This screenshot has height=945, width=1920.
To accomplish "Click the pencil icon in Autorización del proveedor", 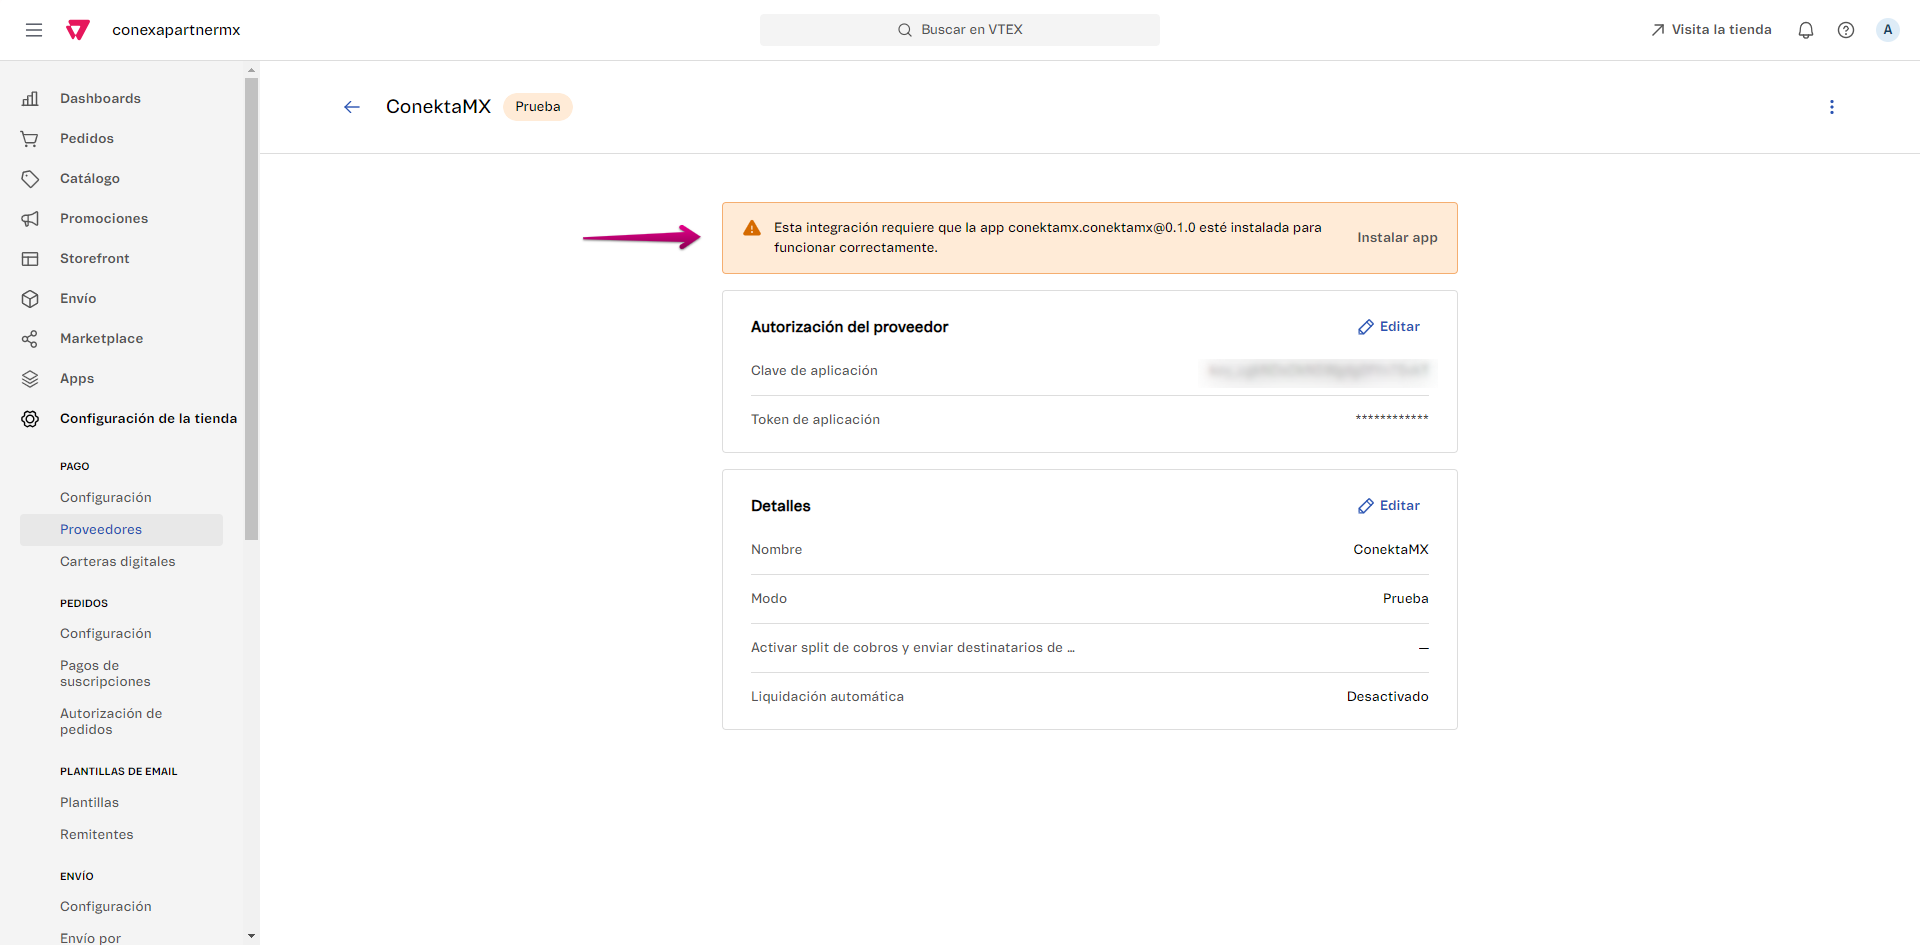I will (x=1366, y=327).
